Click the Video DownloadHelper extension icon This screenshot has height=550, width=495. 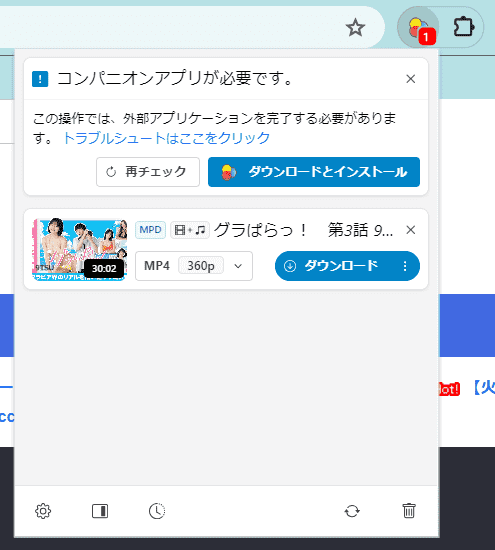click(x=418, y=27)
